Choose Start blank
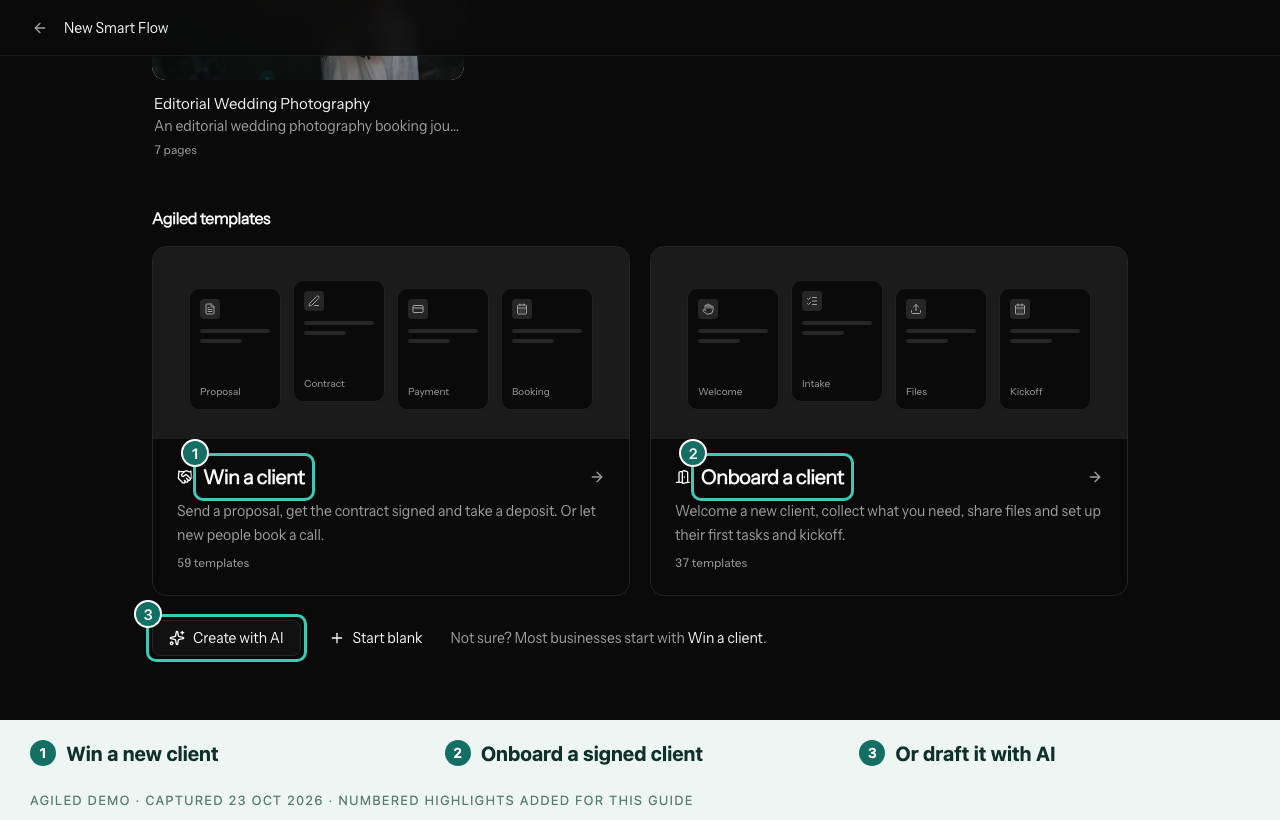The width and height of the screenshot is (1280, 820). click(376, 638)
